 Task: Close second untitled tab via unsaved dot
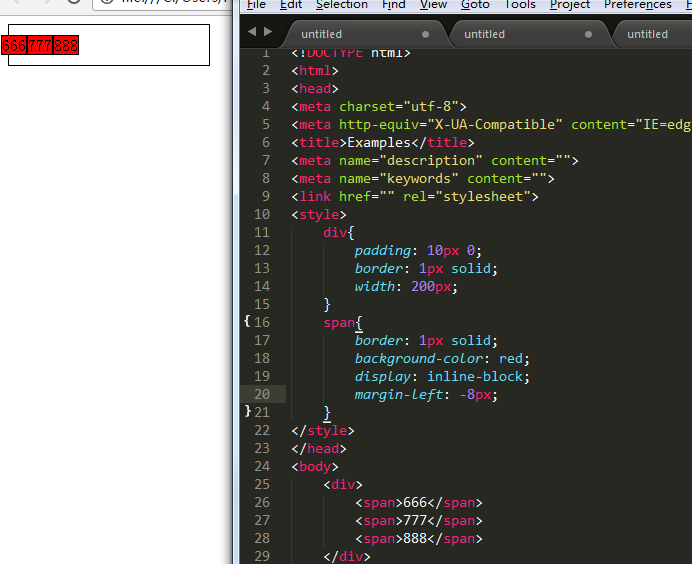coord(588,34)
